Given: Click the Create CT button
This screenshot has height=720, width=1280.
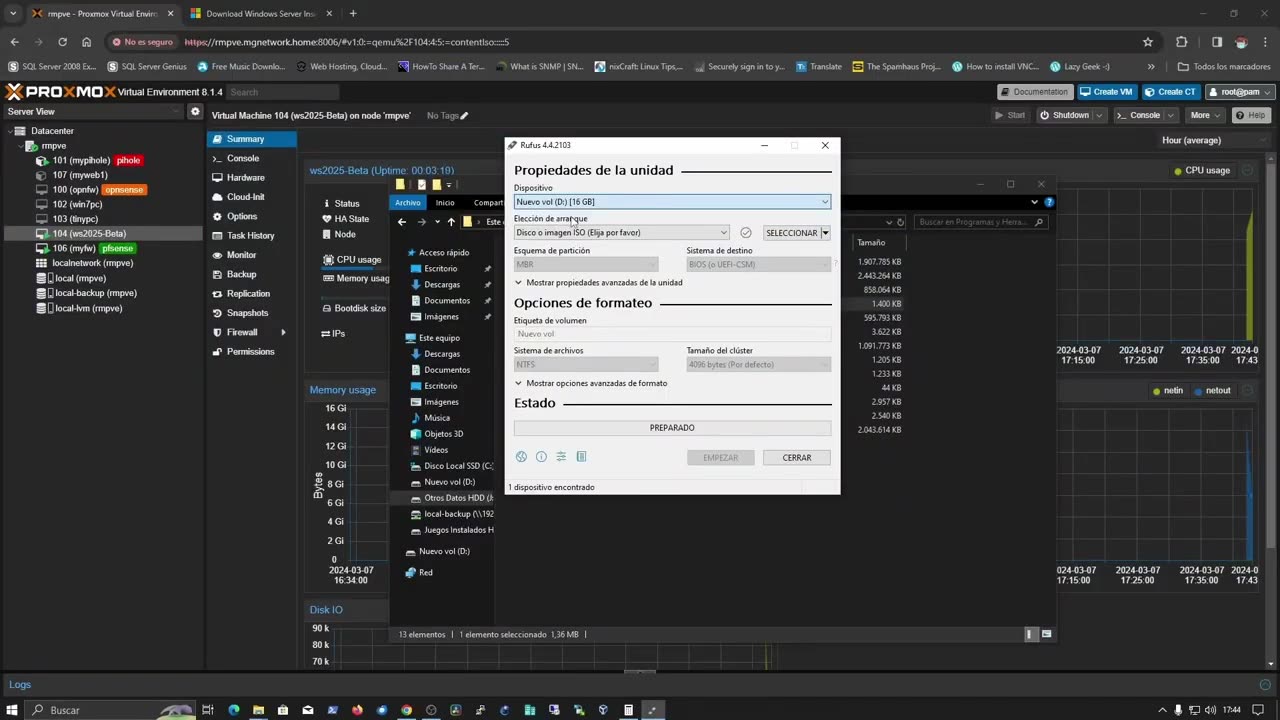Looking at the screenshot, I should (x=1170, y=91).
